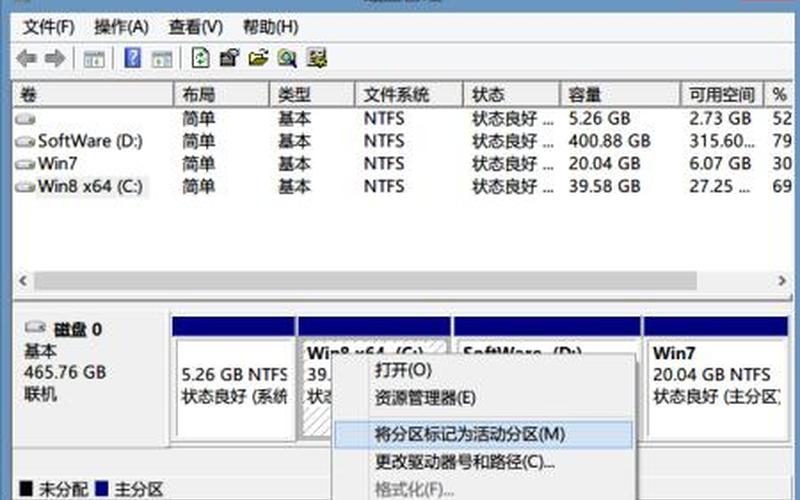The height and width of the screenshot is (500, 800).
Task: Click the right arrow of the horizontal scrollbar
Action: (782, 281)
